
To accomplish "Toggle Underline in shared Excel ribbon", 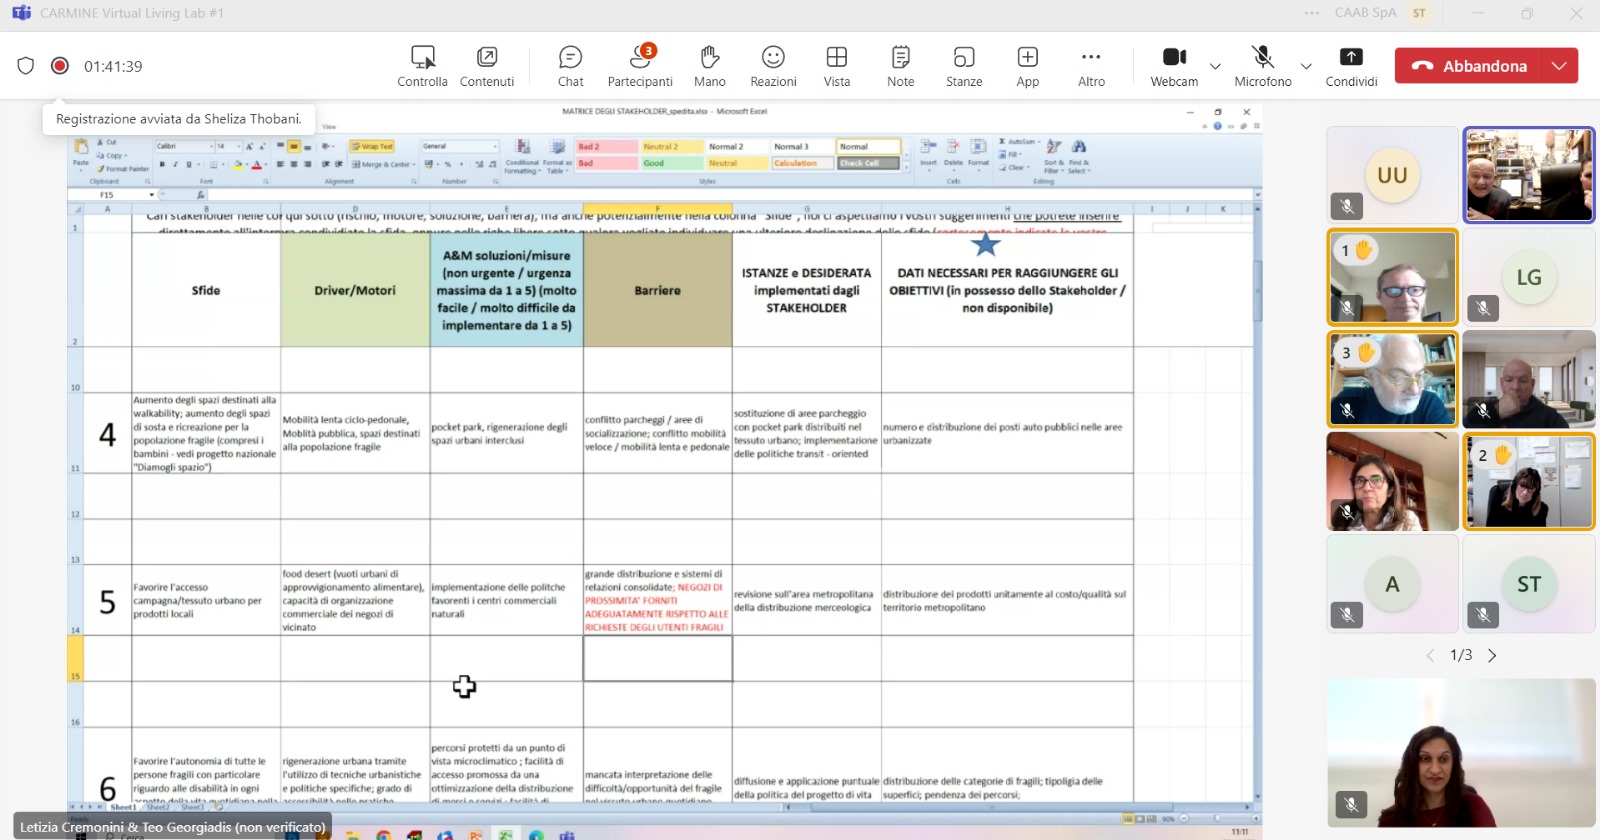I will click(188, 164).
